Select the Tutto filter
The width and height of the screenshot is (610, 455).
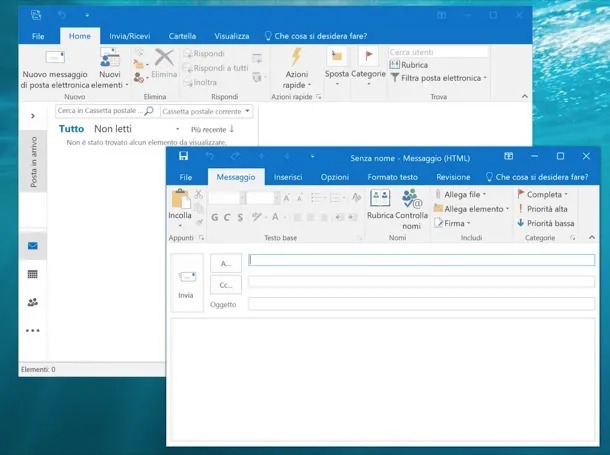click(71, 129)
